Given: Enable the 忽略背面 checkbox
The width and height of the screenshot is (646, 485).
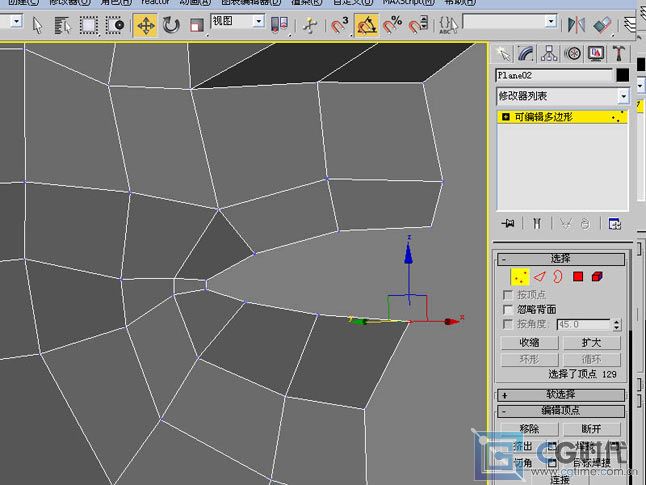Looking at the screenshot, I should pos(508,309).
